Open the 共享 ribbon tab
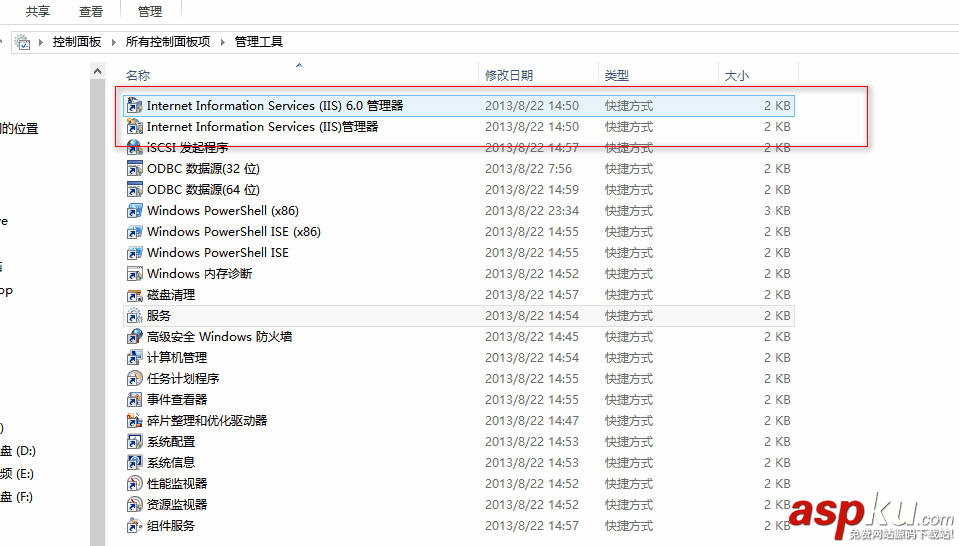This screenshot has height=546, width=959. (x=38, y=12)
